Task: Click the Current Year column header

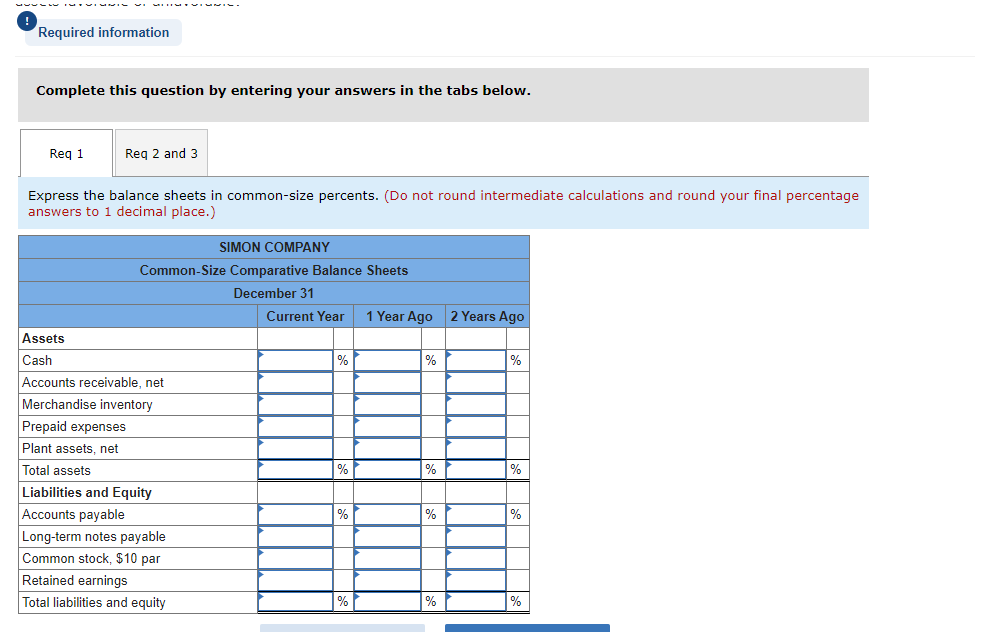Action: pos(306,317)
